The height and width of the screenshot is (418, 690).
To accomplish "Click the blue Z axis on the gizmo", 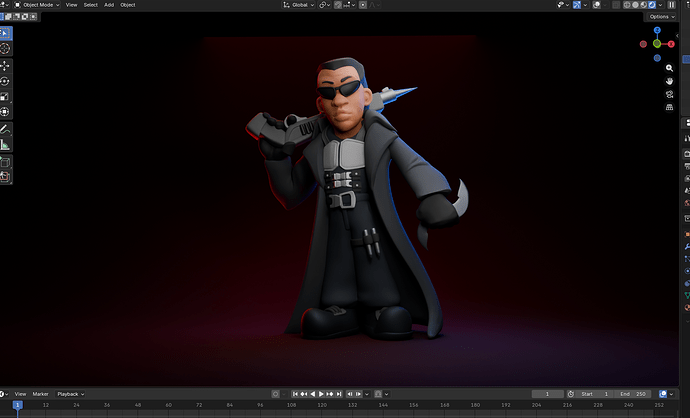I will [657, 30].
